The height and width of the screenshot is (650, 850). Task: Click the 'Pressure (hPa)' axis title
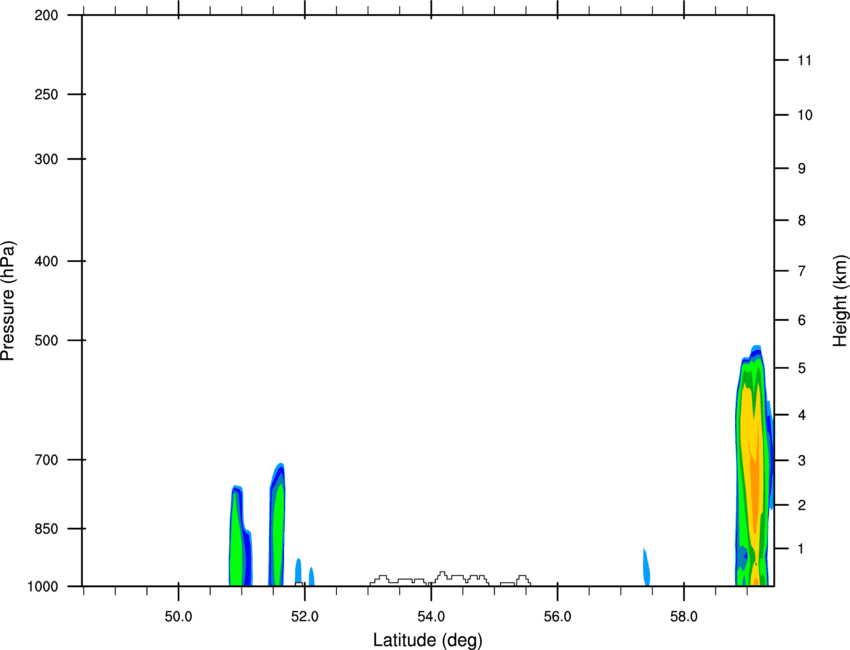click(x=8, y=301)
